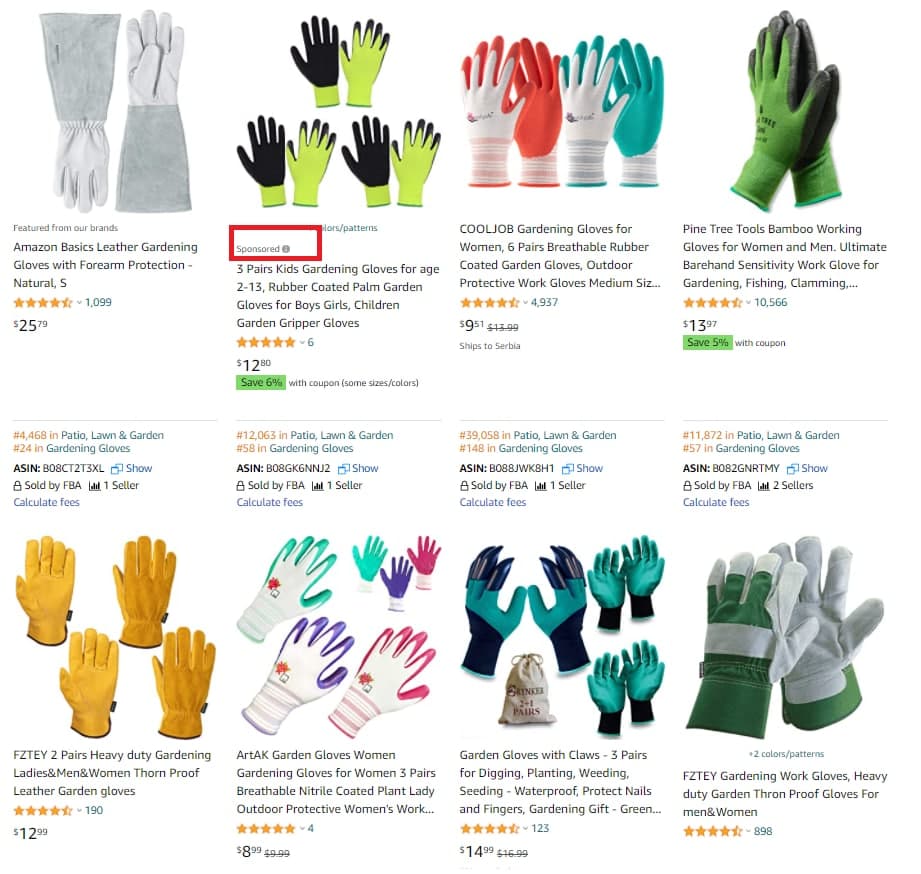Open the Pine Tree Tools Bamboo Working Gloves title
The image size is (921, 874).
point(785,256)
